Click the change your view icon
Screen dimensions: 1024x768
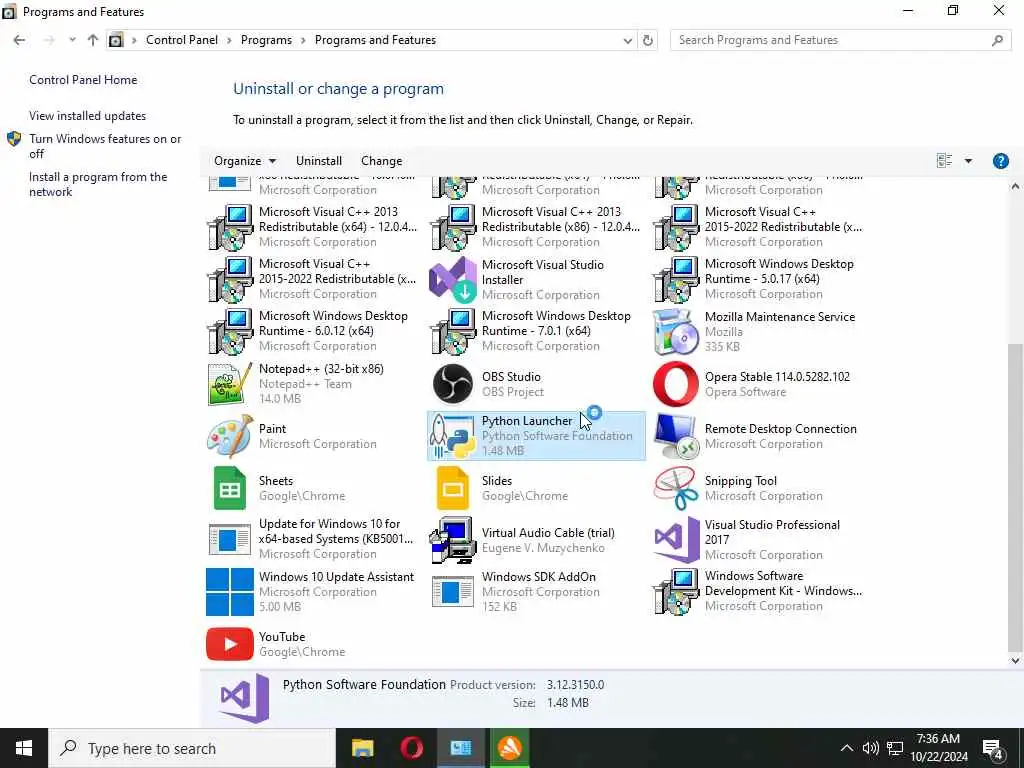tap(944, 161)
